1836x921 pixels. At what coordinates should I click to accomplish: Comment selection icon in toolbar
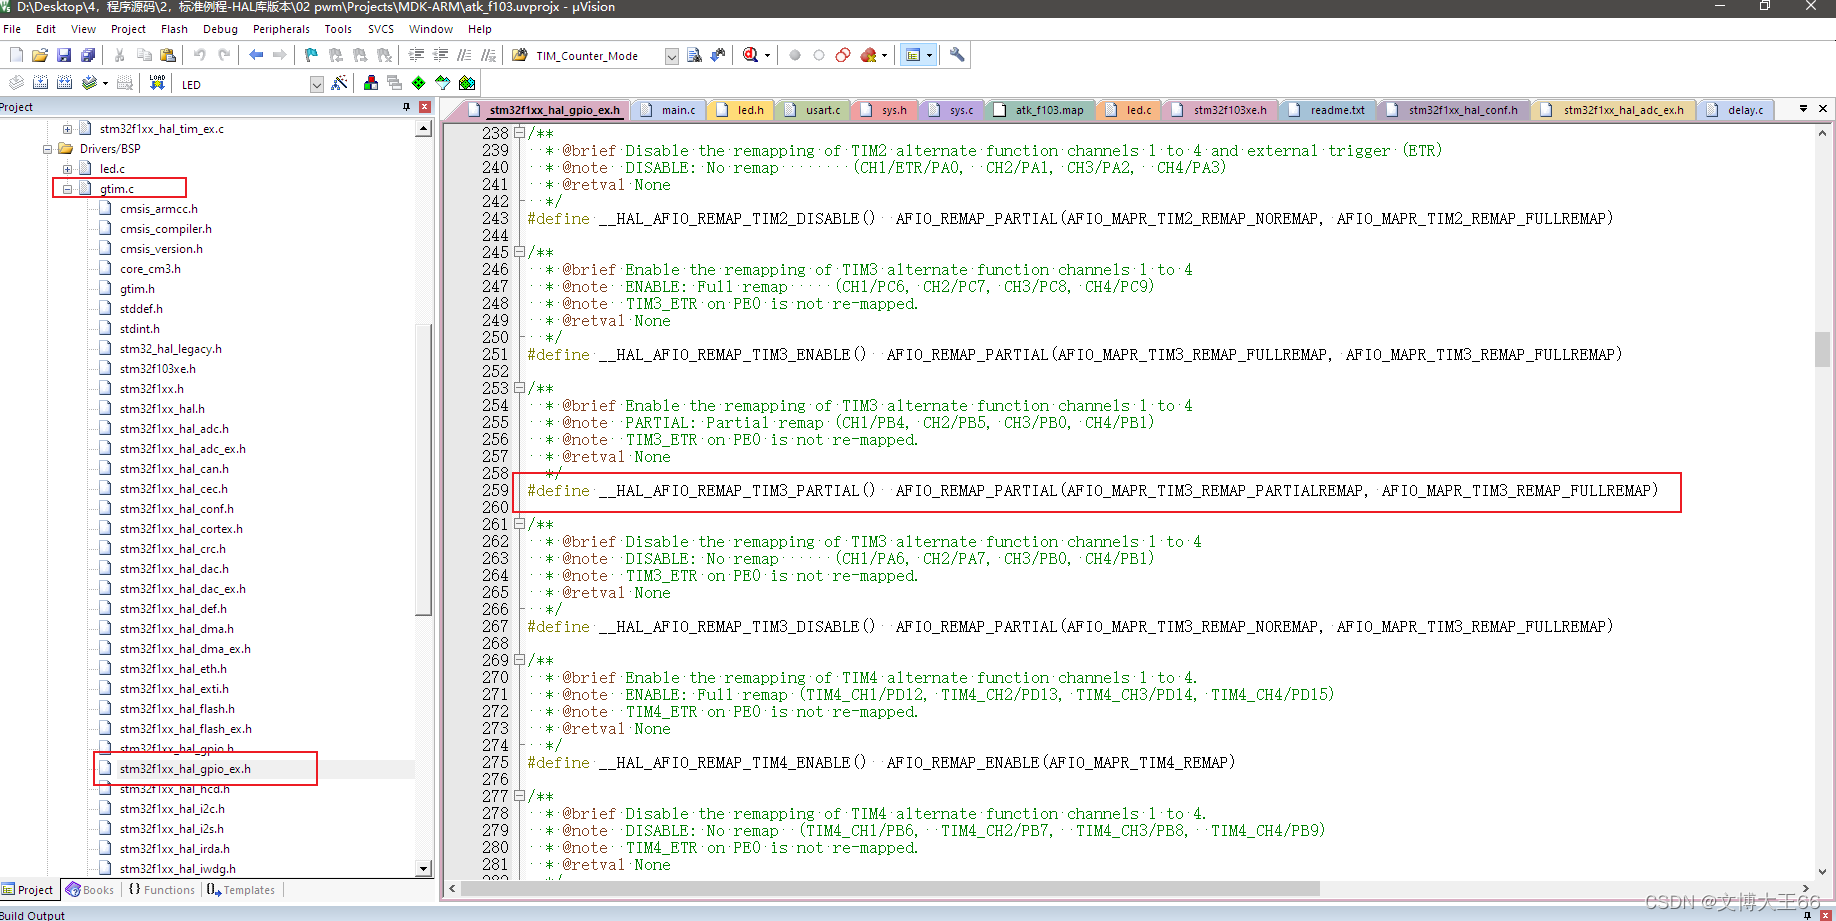click(x=464, y=55)
